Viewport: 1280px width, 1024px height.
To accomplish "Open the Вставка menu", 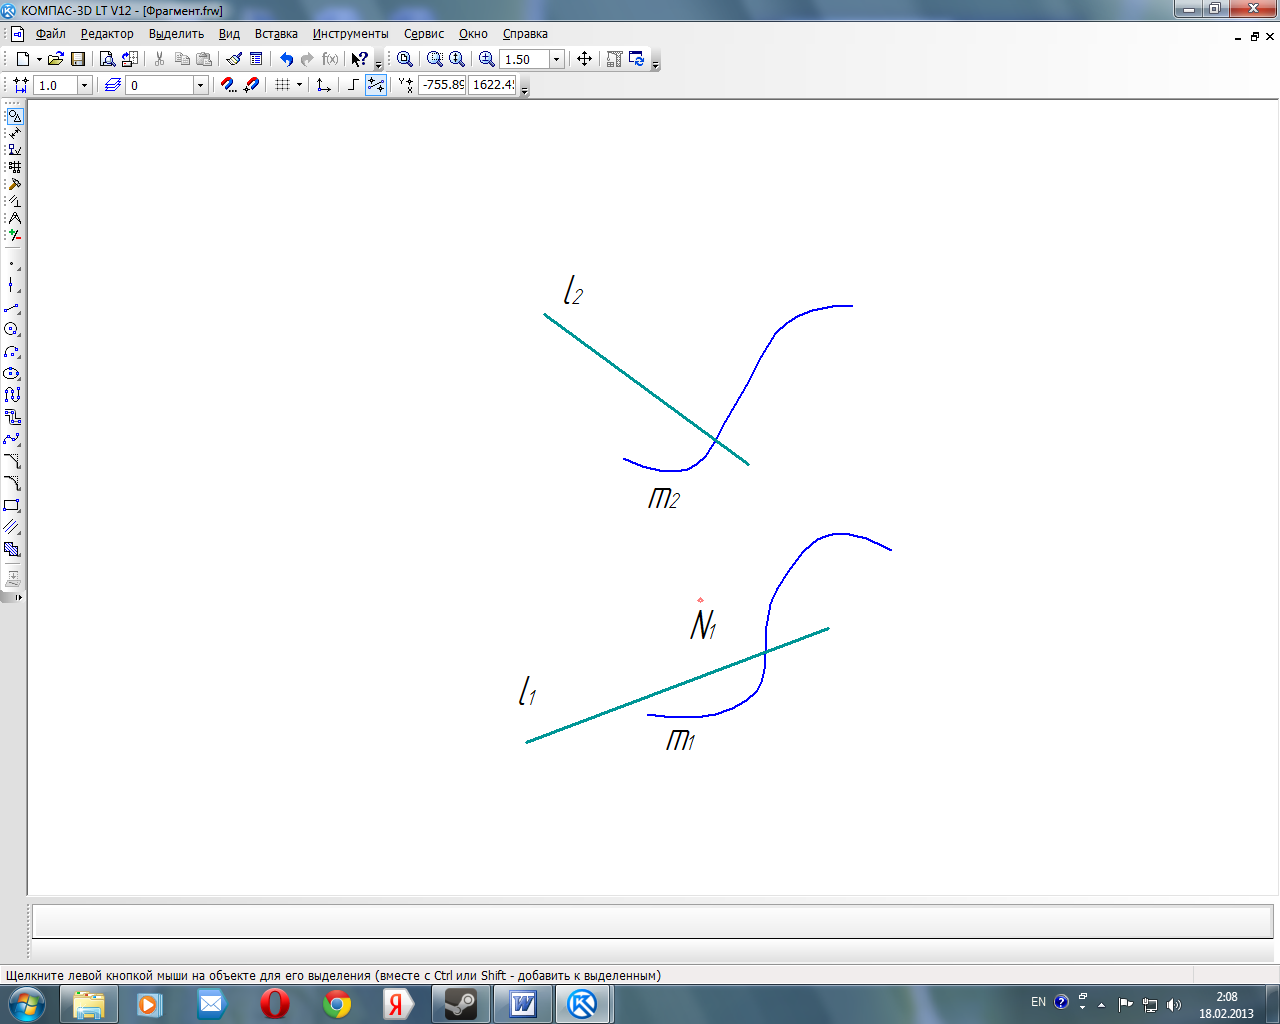I will (276, 34).
